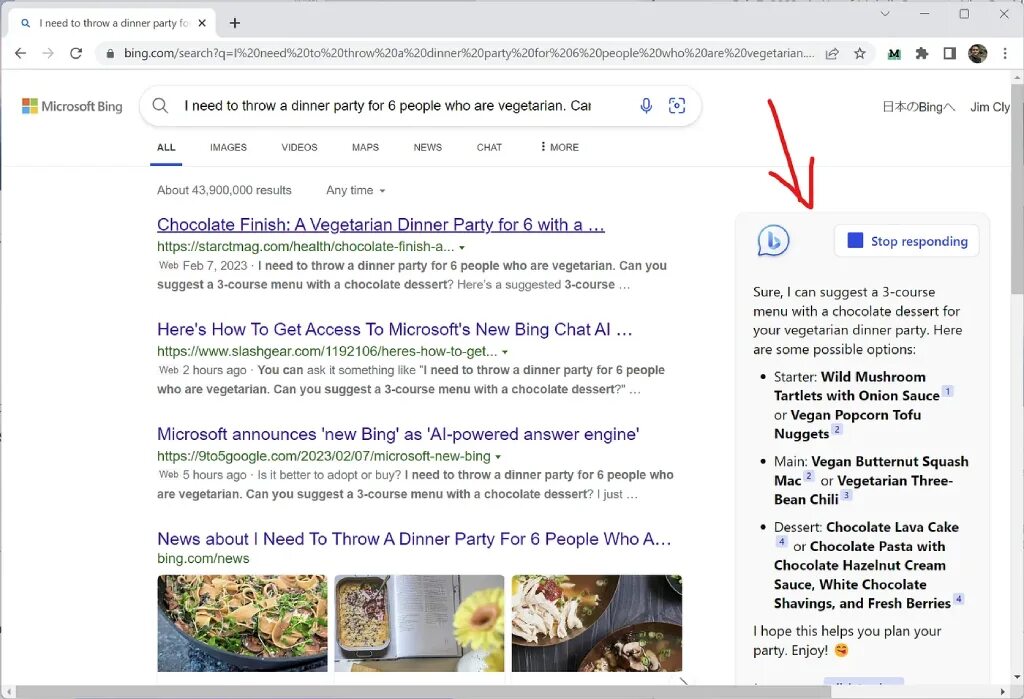Click the About 43,900,000 results text
This screenshot has width=1024, height=699.
point(224,190)
